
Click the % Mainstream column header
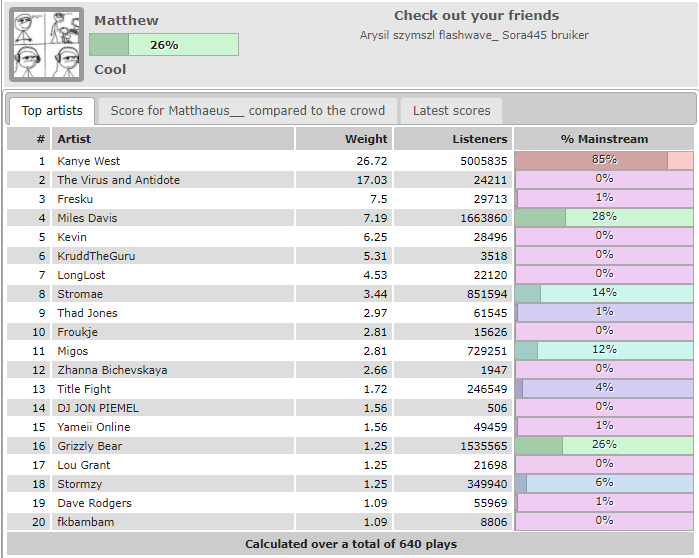(604, 139)
